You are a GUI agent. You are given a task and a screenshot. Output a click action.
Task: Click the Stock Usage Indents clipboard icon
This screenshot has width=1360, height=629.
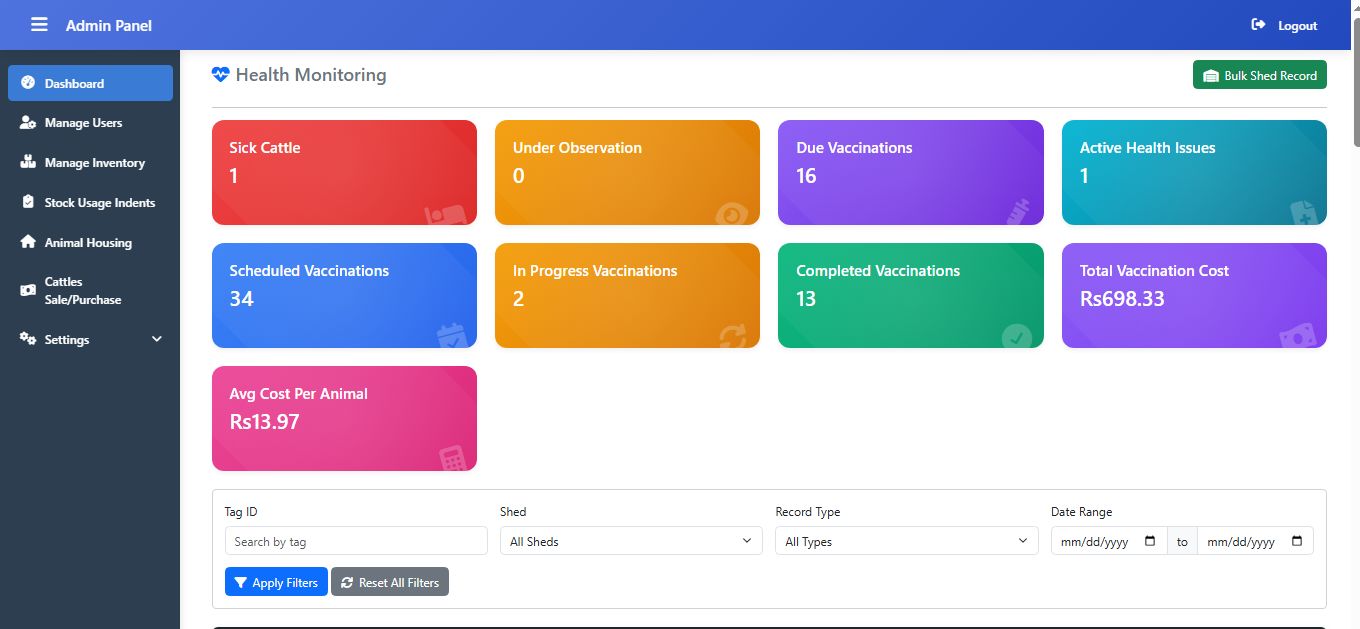(x=28, y=203)
